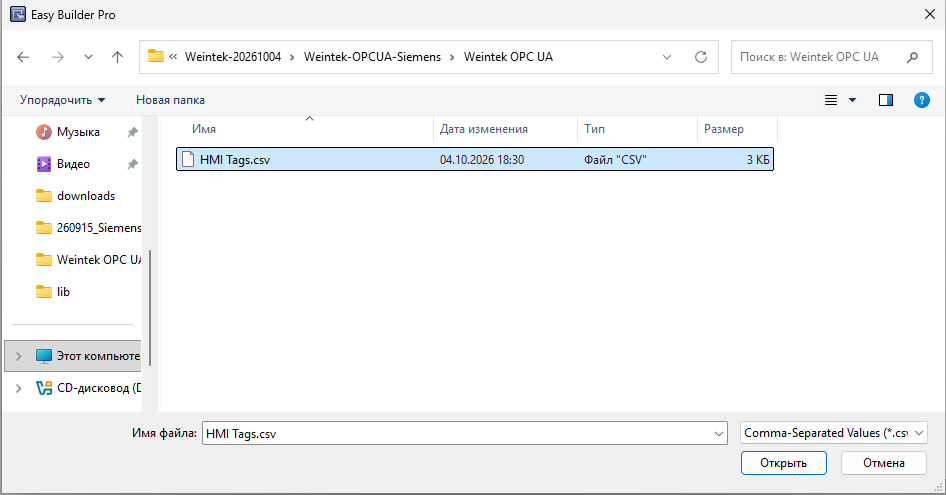Open the Упорядочить menu
The width and height of the screenshot is (946, 495).
point(62,100)
